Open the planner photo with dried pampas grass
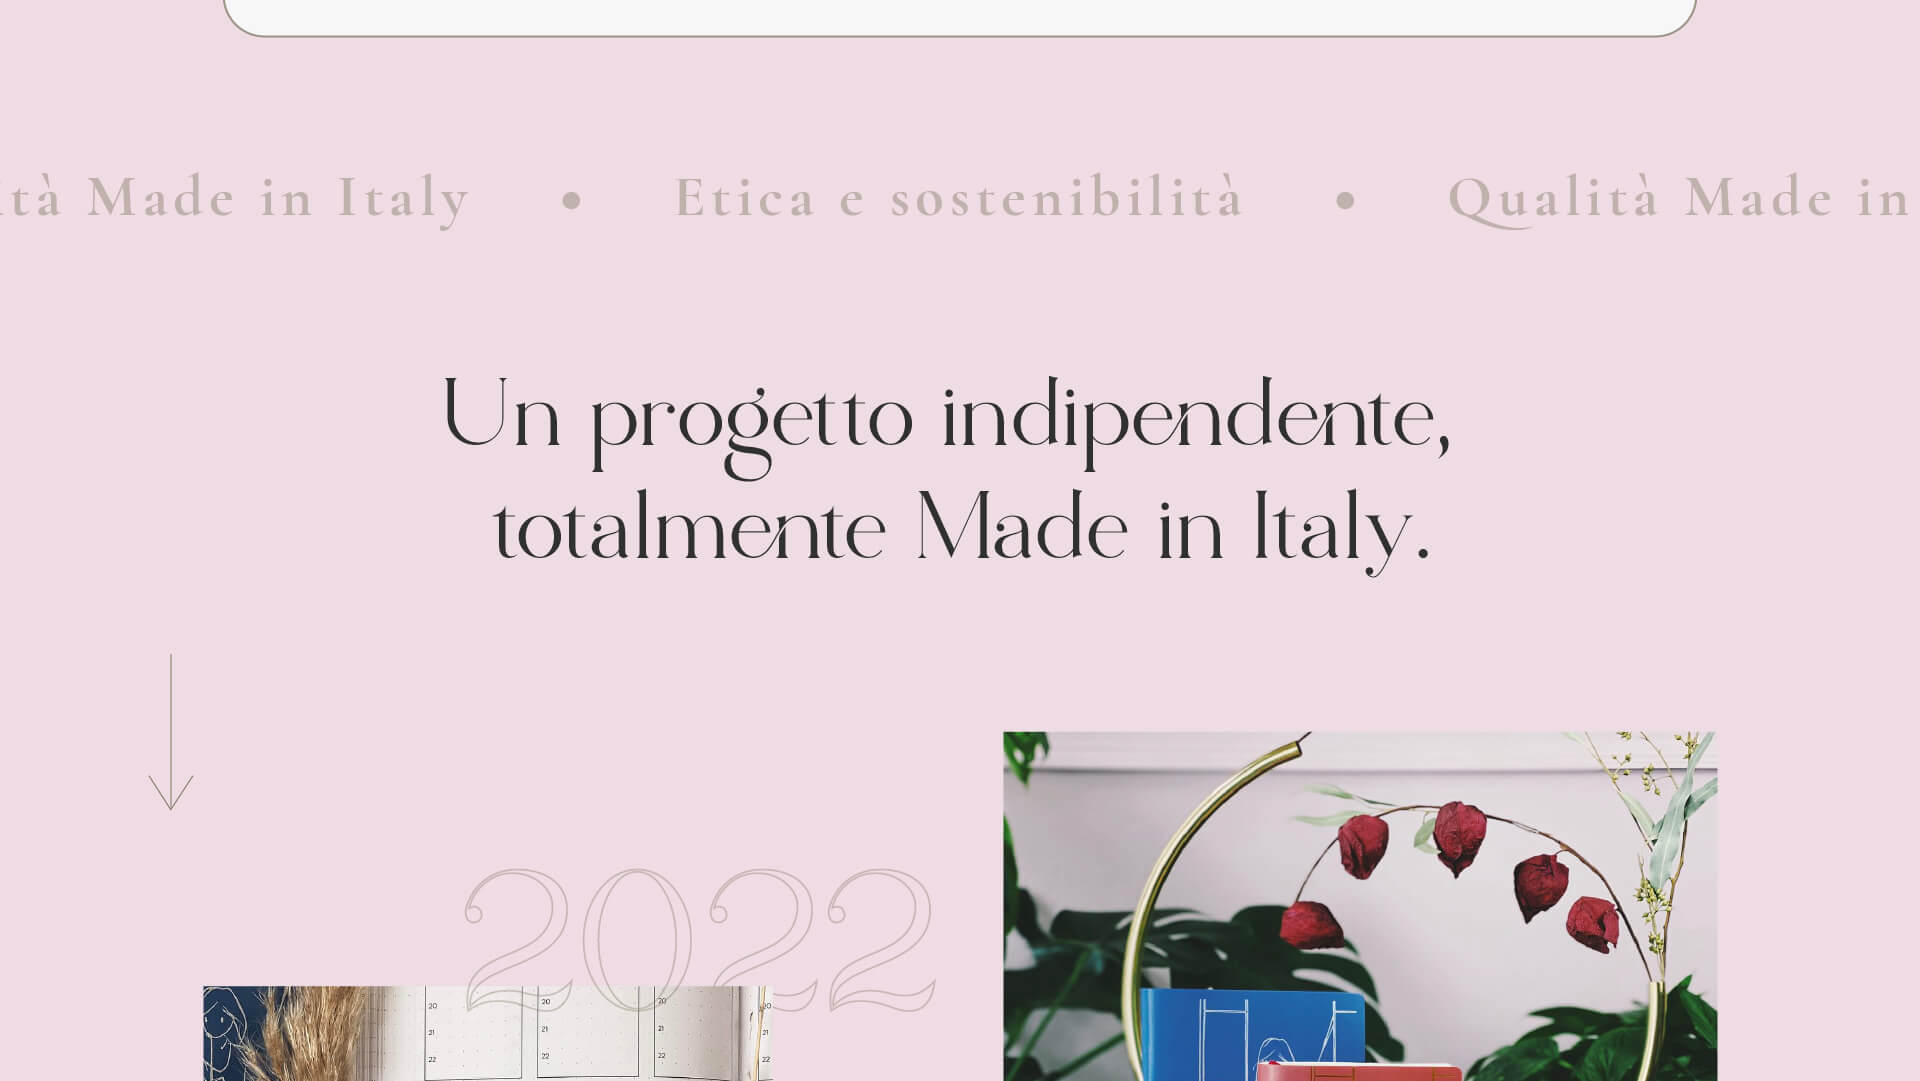Screen dimensions: 1920x1081 [488, 1033]
